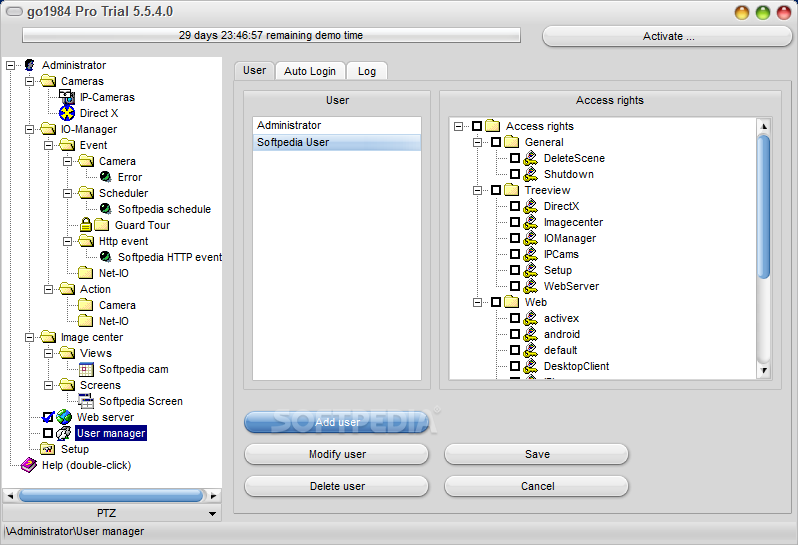Click the Shutdown access-right key icon

point(531,174)
